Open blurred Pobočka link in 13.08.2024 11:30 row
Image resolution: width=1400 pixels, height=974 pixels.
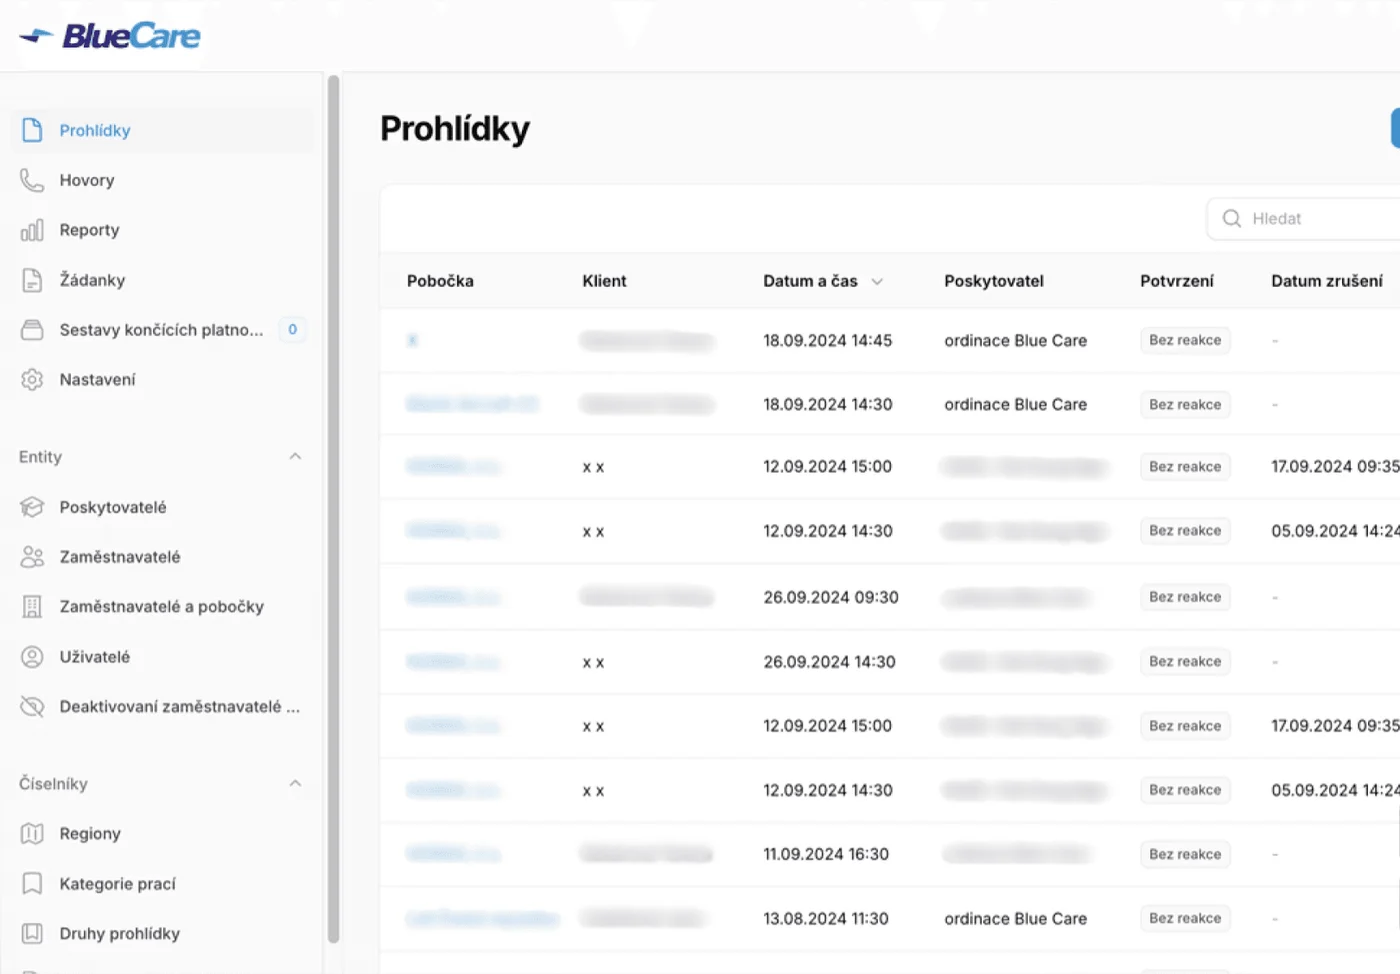(x=482, y=918)
